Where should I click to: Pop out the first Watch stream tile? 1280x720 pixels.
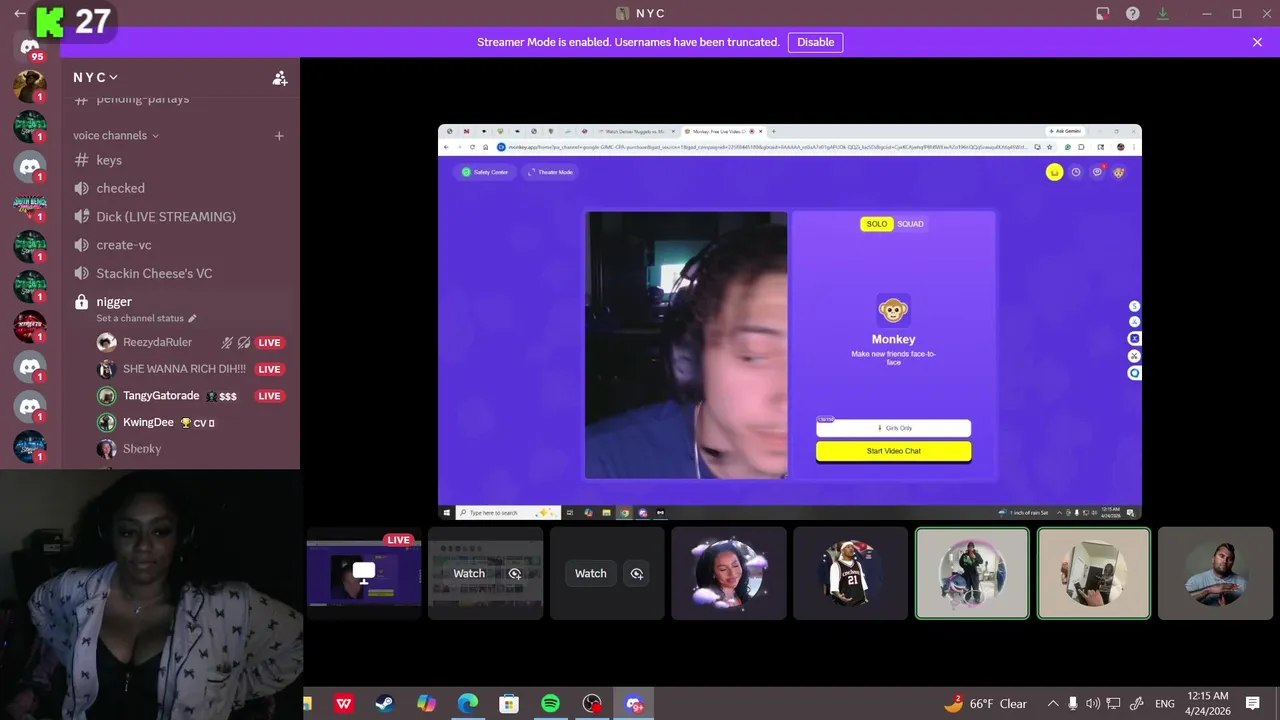coord(515,574)
